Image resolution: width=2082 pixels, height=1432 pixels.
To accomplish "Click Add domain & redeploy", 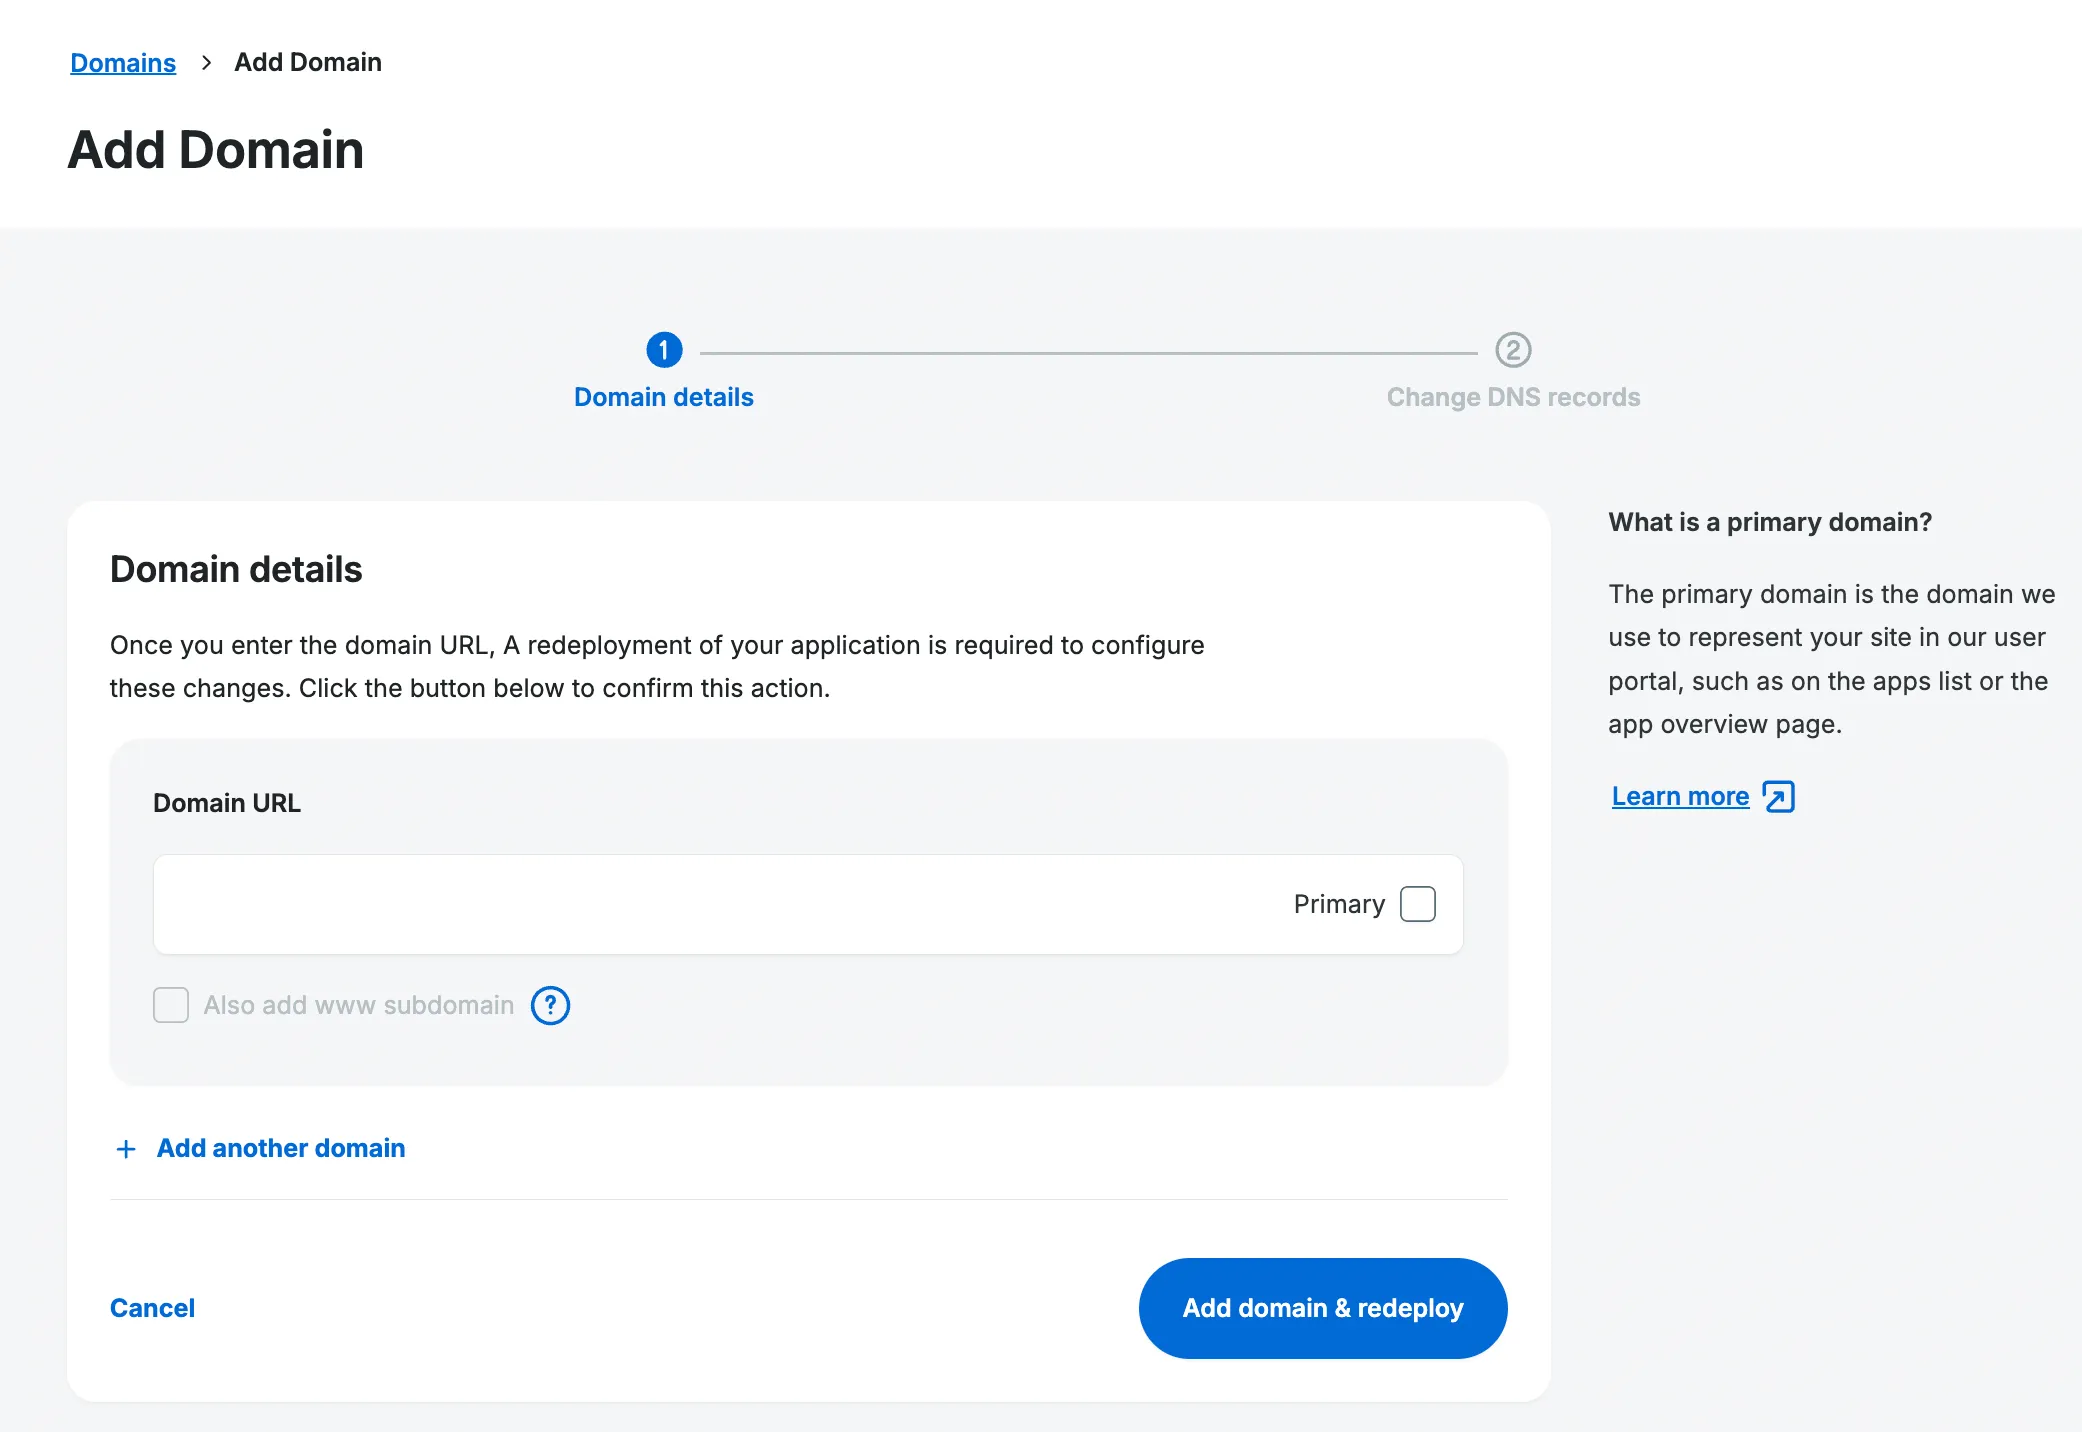I will pos(1322,1307).
